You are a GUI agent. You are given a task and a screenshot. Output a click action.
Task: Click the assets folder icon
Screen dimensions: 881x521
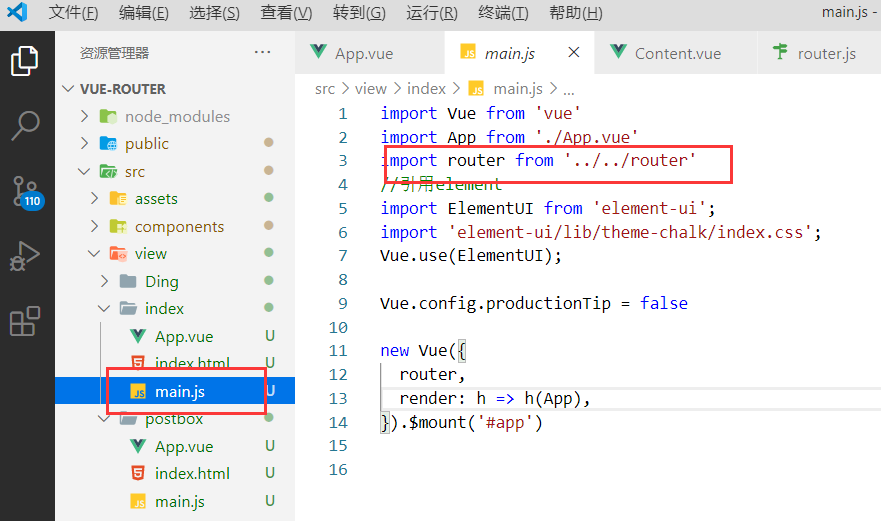[118, 198]
